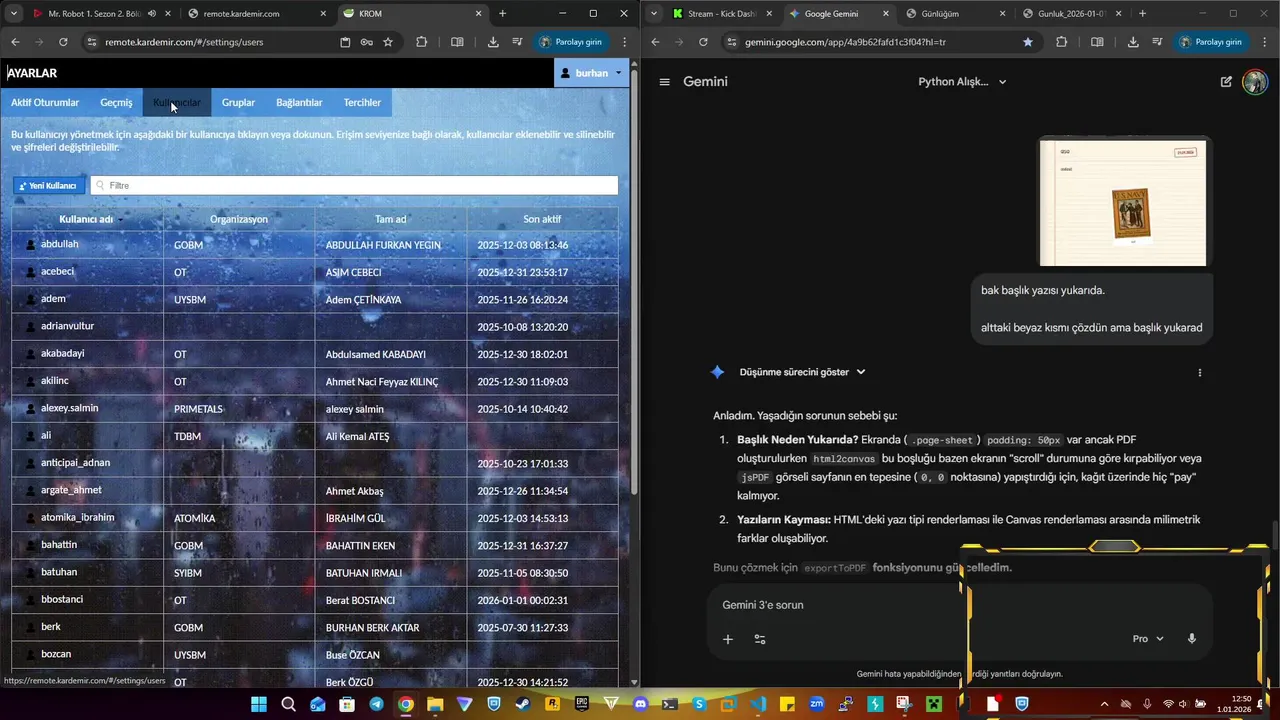
Task: Go back in left browser window
Action: (15, 42)
